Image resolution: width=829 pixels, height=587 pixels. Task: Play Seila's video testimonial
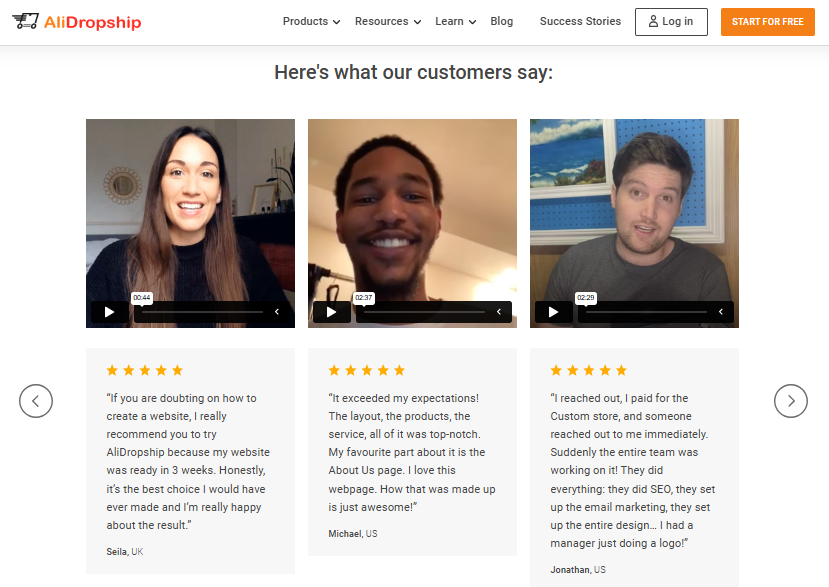click(x=109, y=312)
